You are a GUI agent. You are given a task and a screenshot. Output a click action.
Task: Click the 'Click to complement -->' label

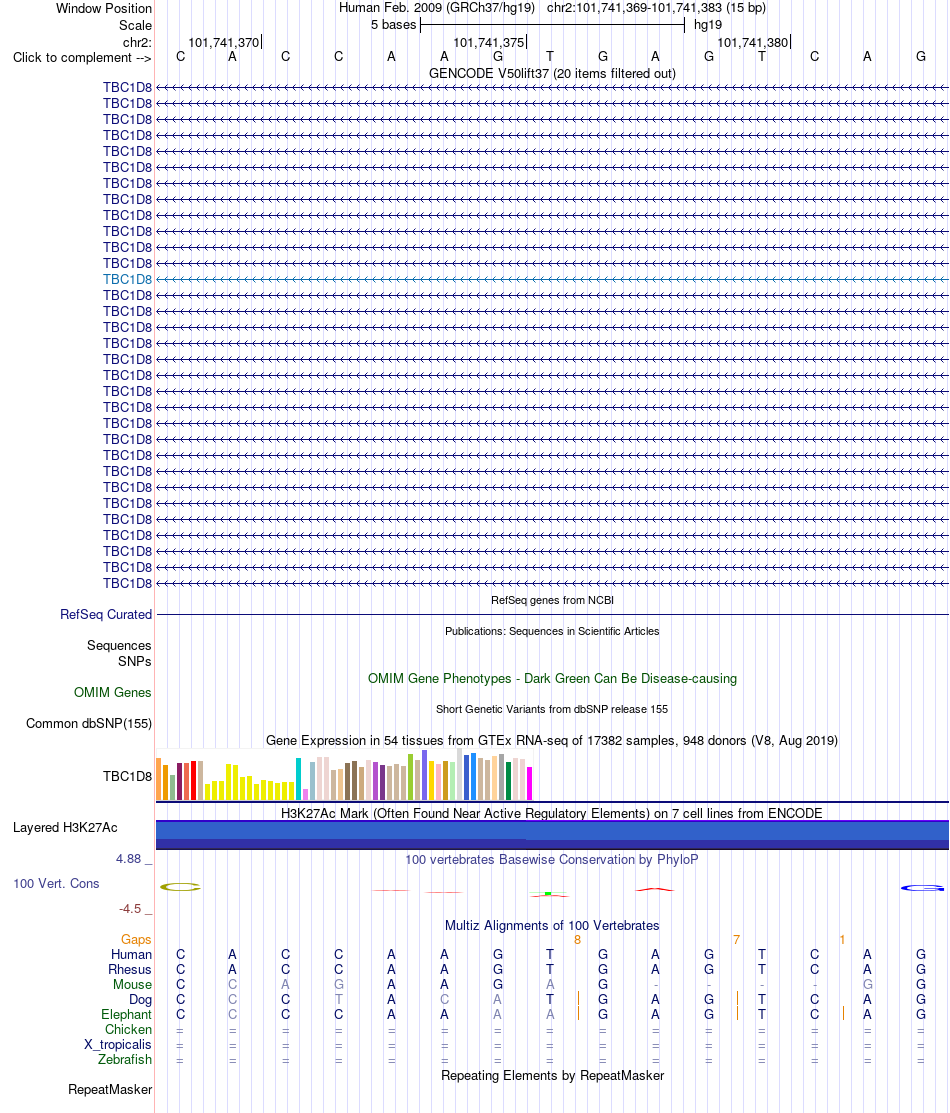point(82,57)
